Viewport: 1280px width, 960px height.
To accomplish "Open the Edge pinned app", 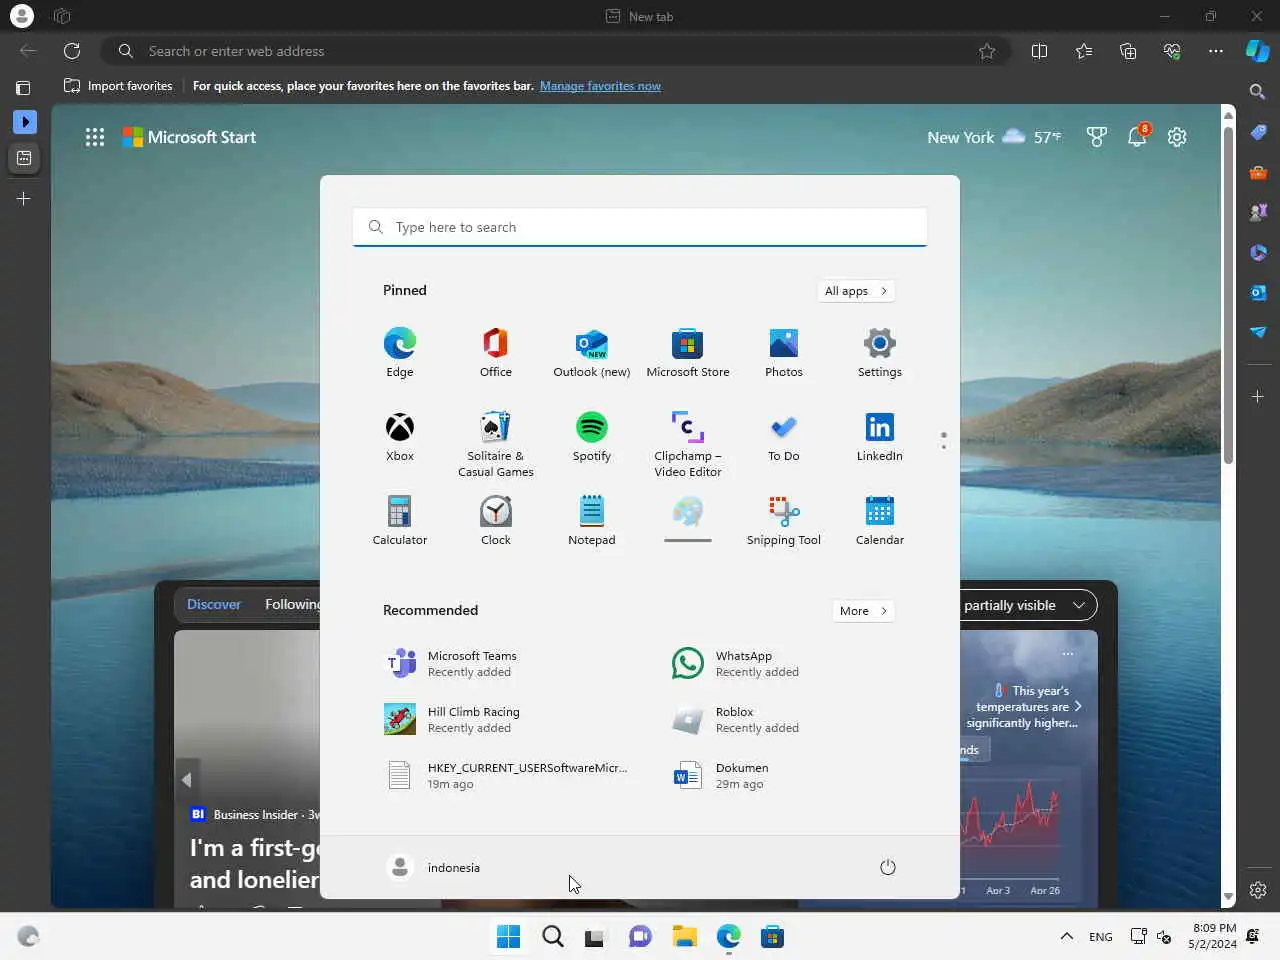I will (400, 353).
